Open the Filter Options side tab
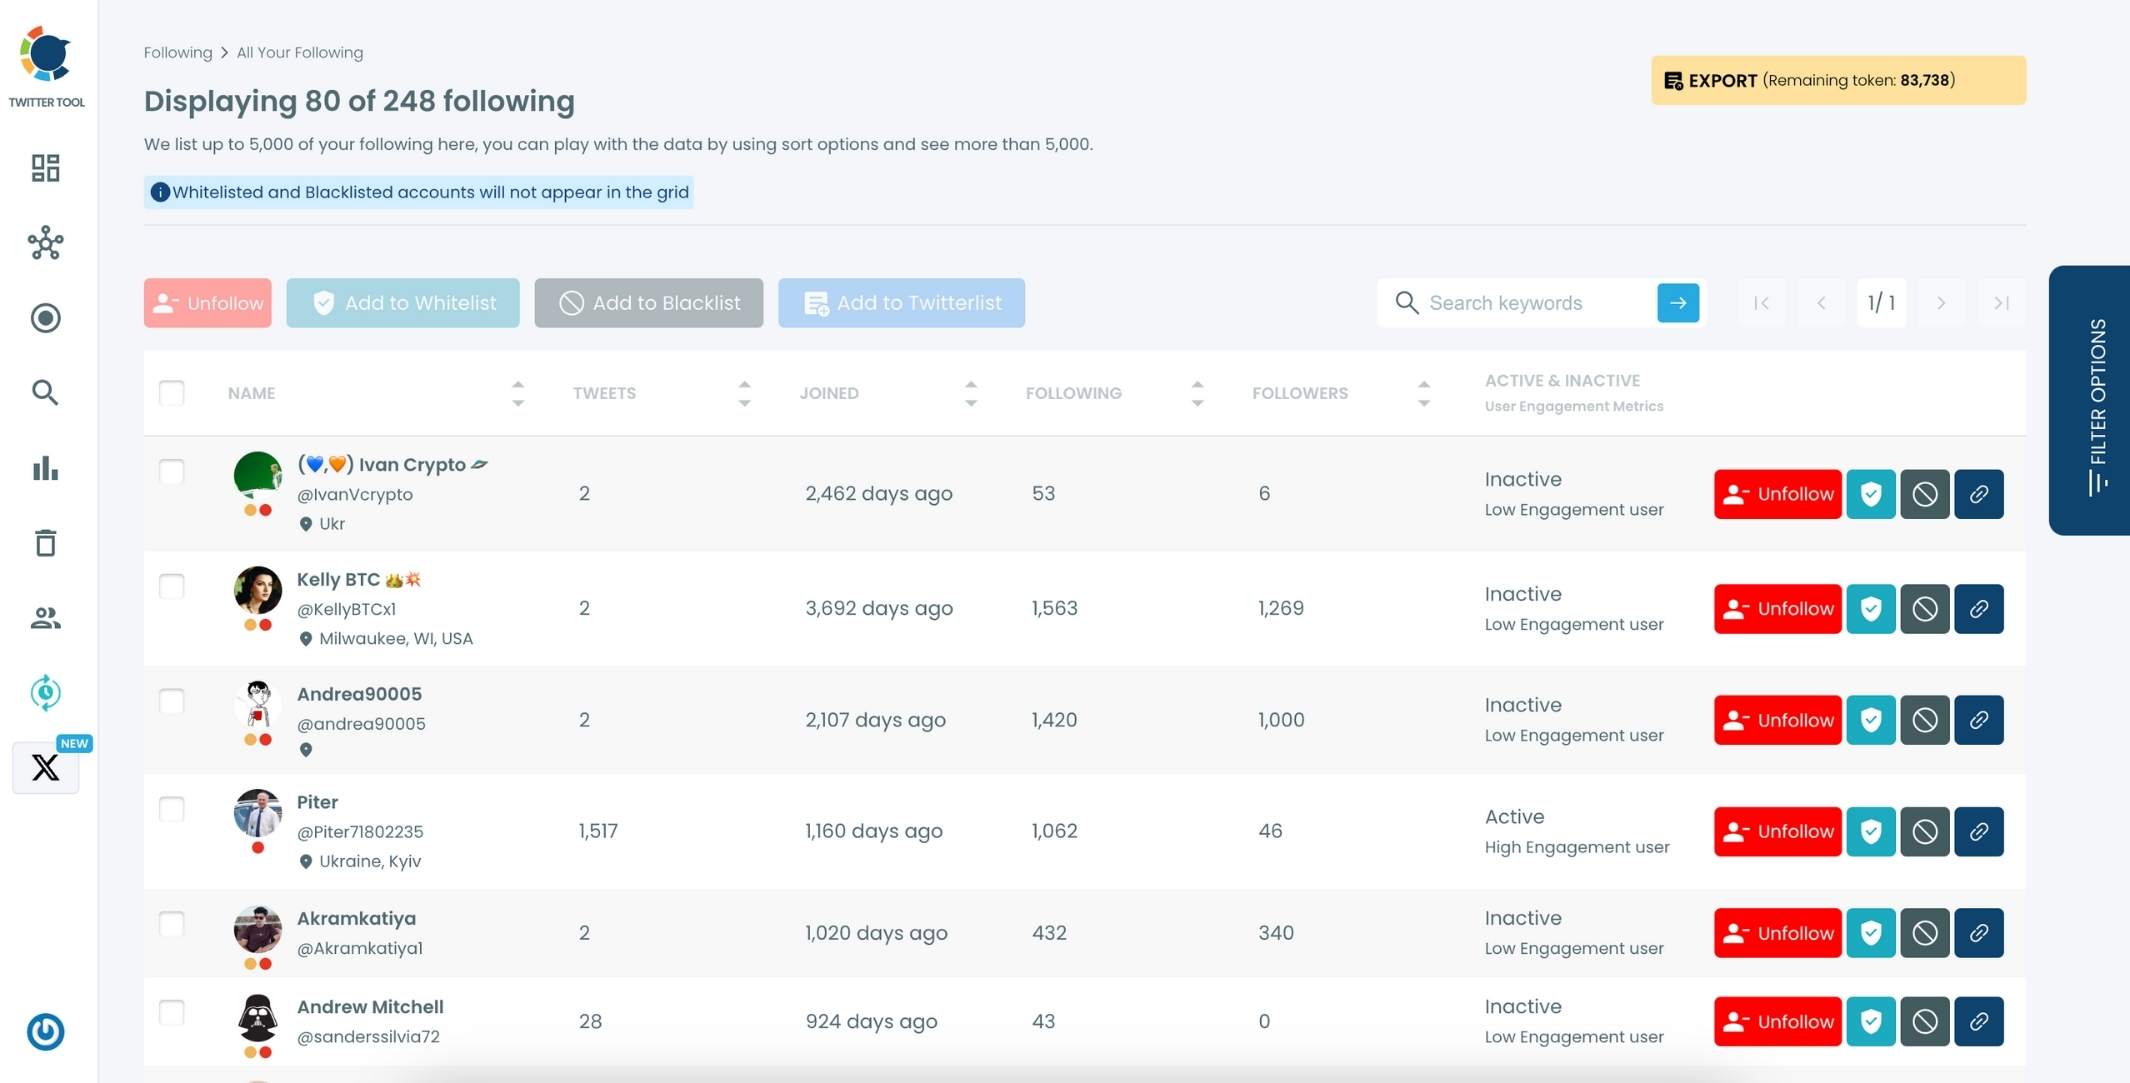The width and height of the screenshot is (2130, 1083). coord(2096,400)
